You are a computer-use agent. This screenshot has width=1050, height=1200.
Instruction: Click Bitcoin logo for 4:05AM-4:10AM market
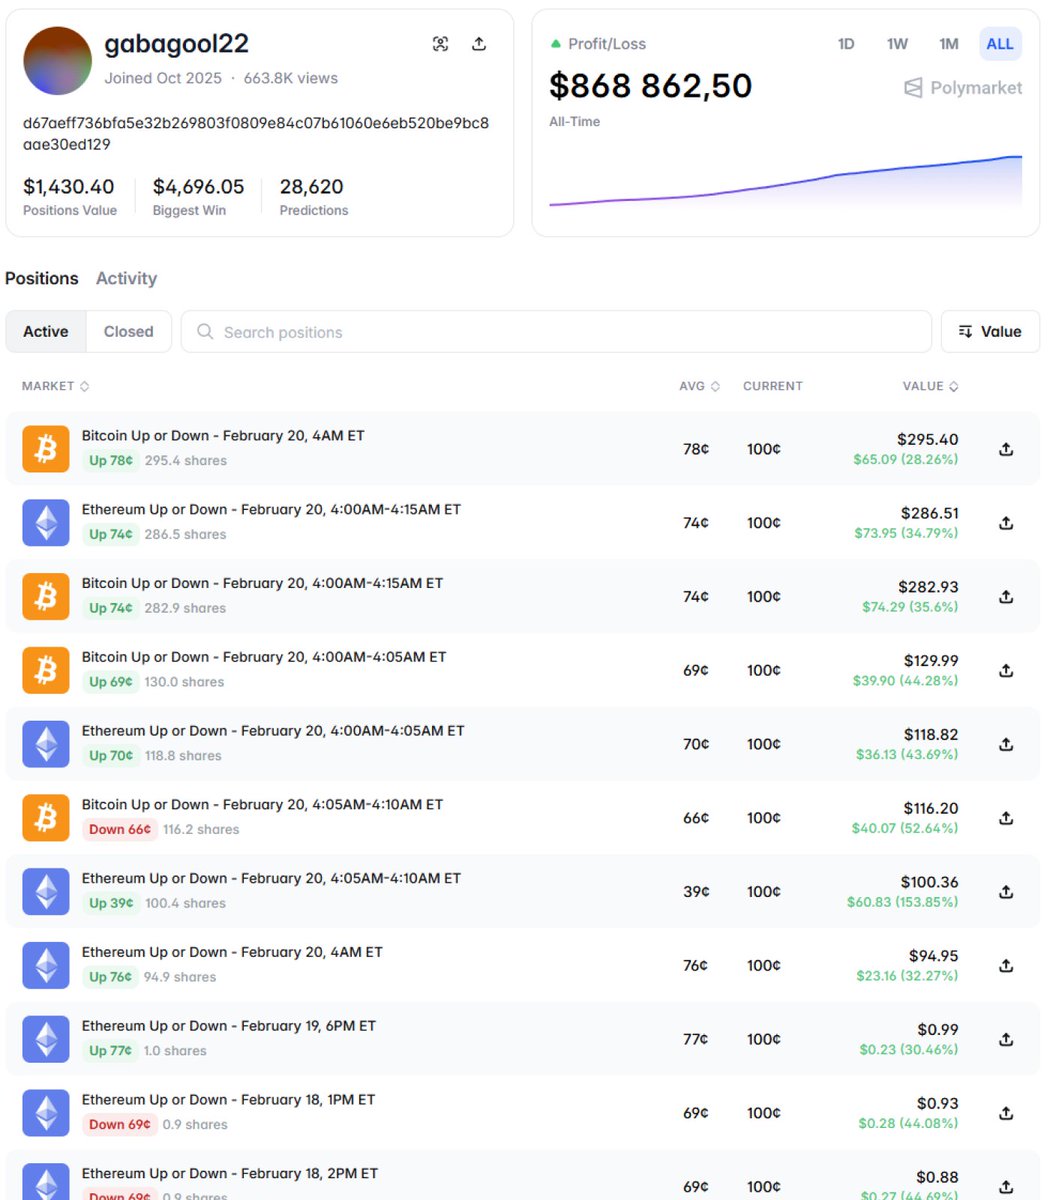coord(46,818)
